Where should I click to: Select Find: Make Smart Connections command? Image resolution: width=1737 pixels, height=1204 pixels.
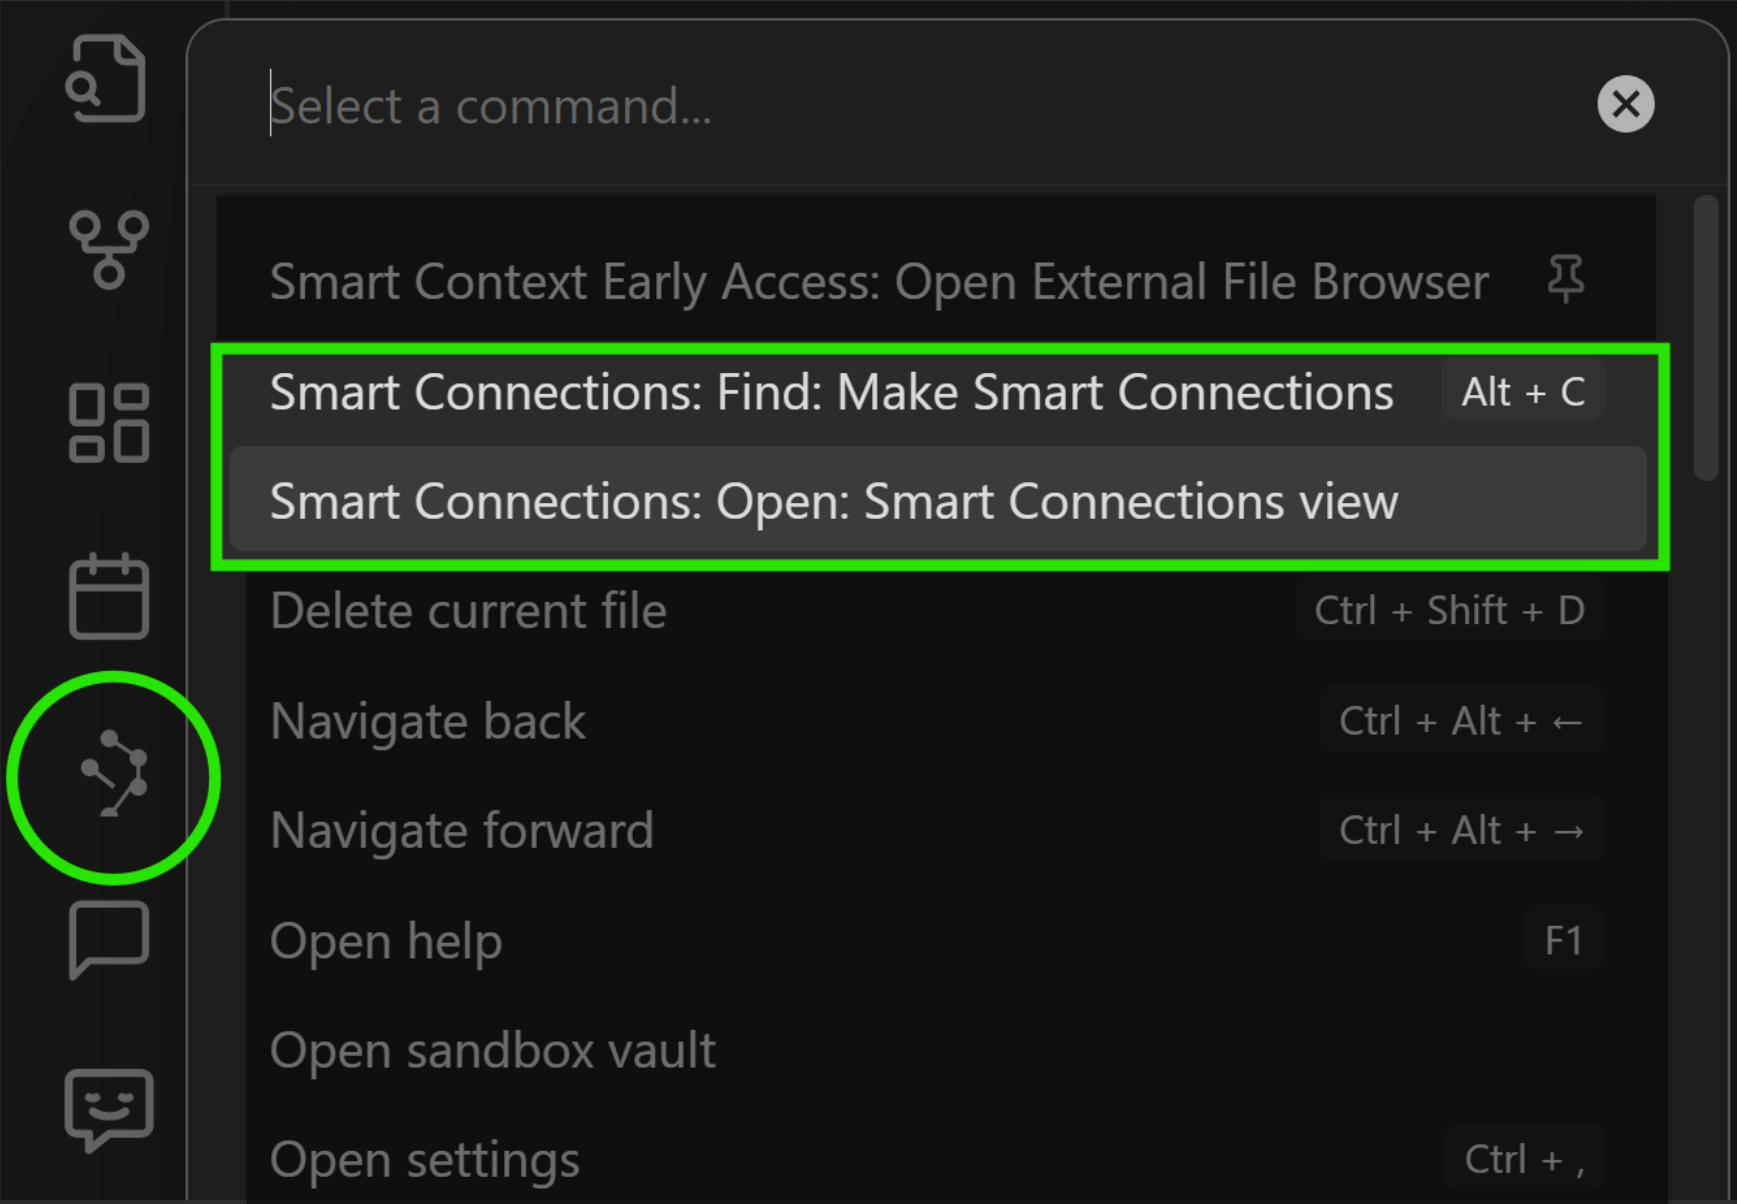click(938, 392)
